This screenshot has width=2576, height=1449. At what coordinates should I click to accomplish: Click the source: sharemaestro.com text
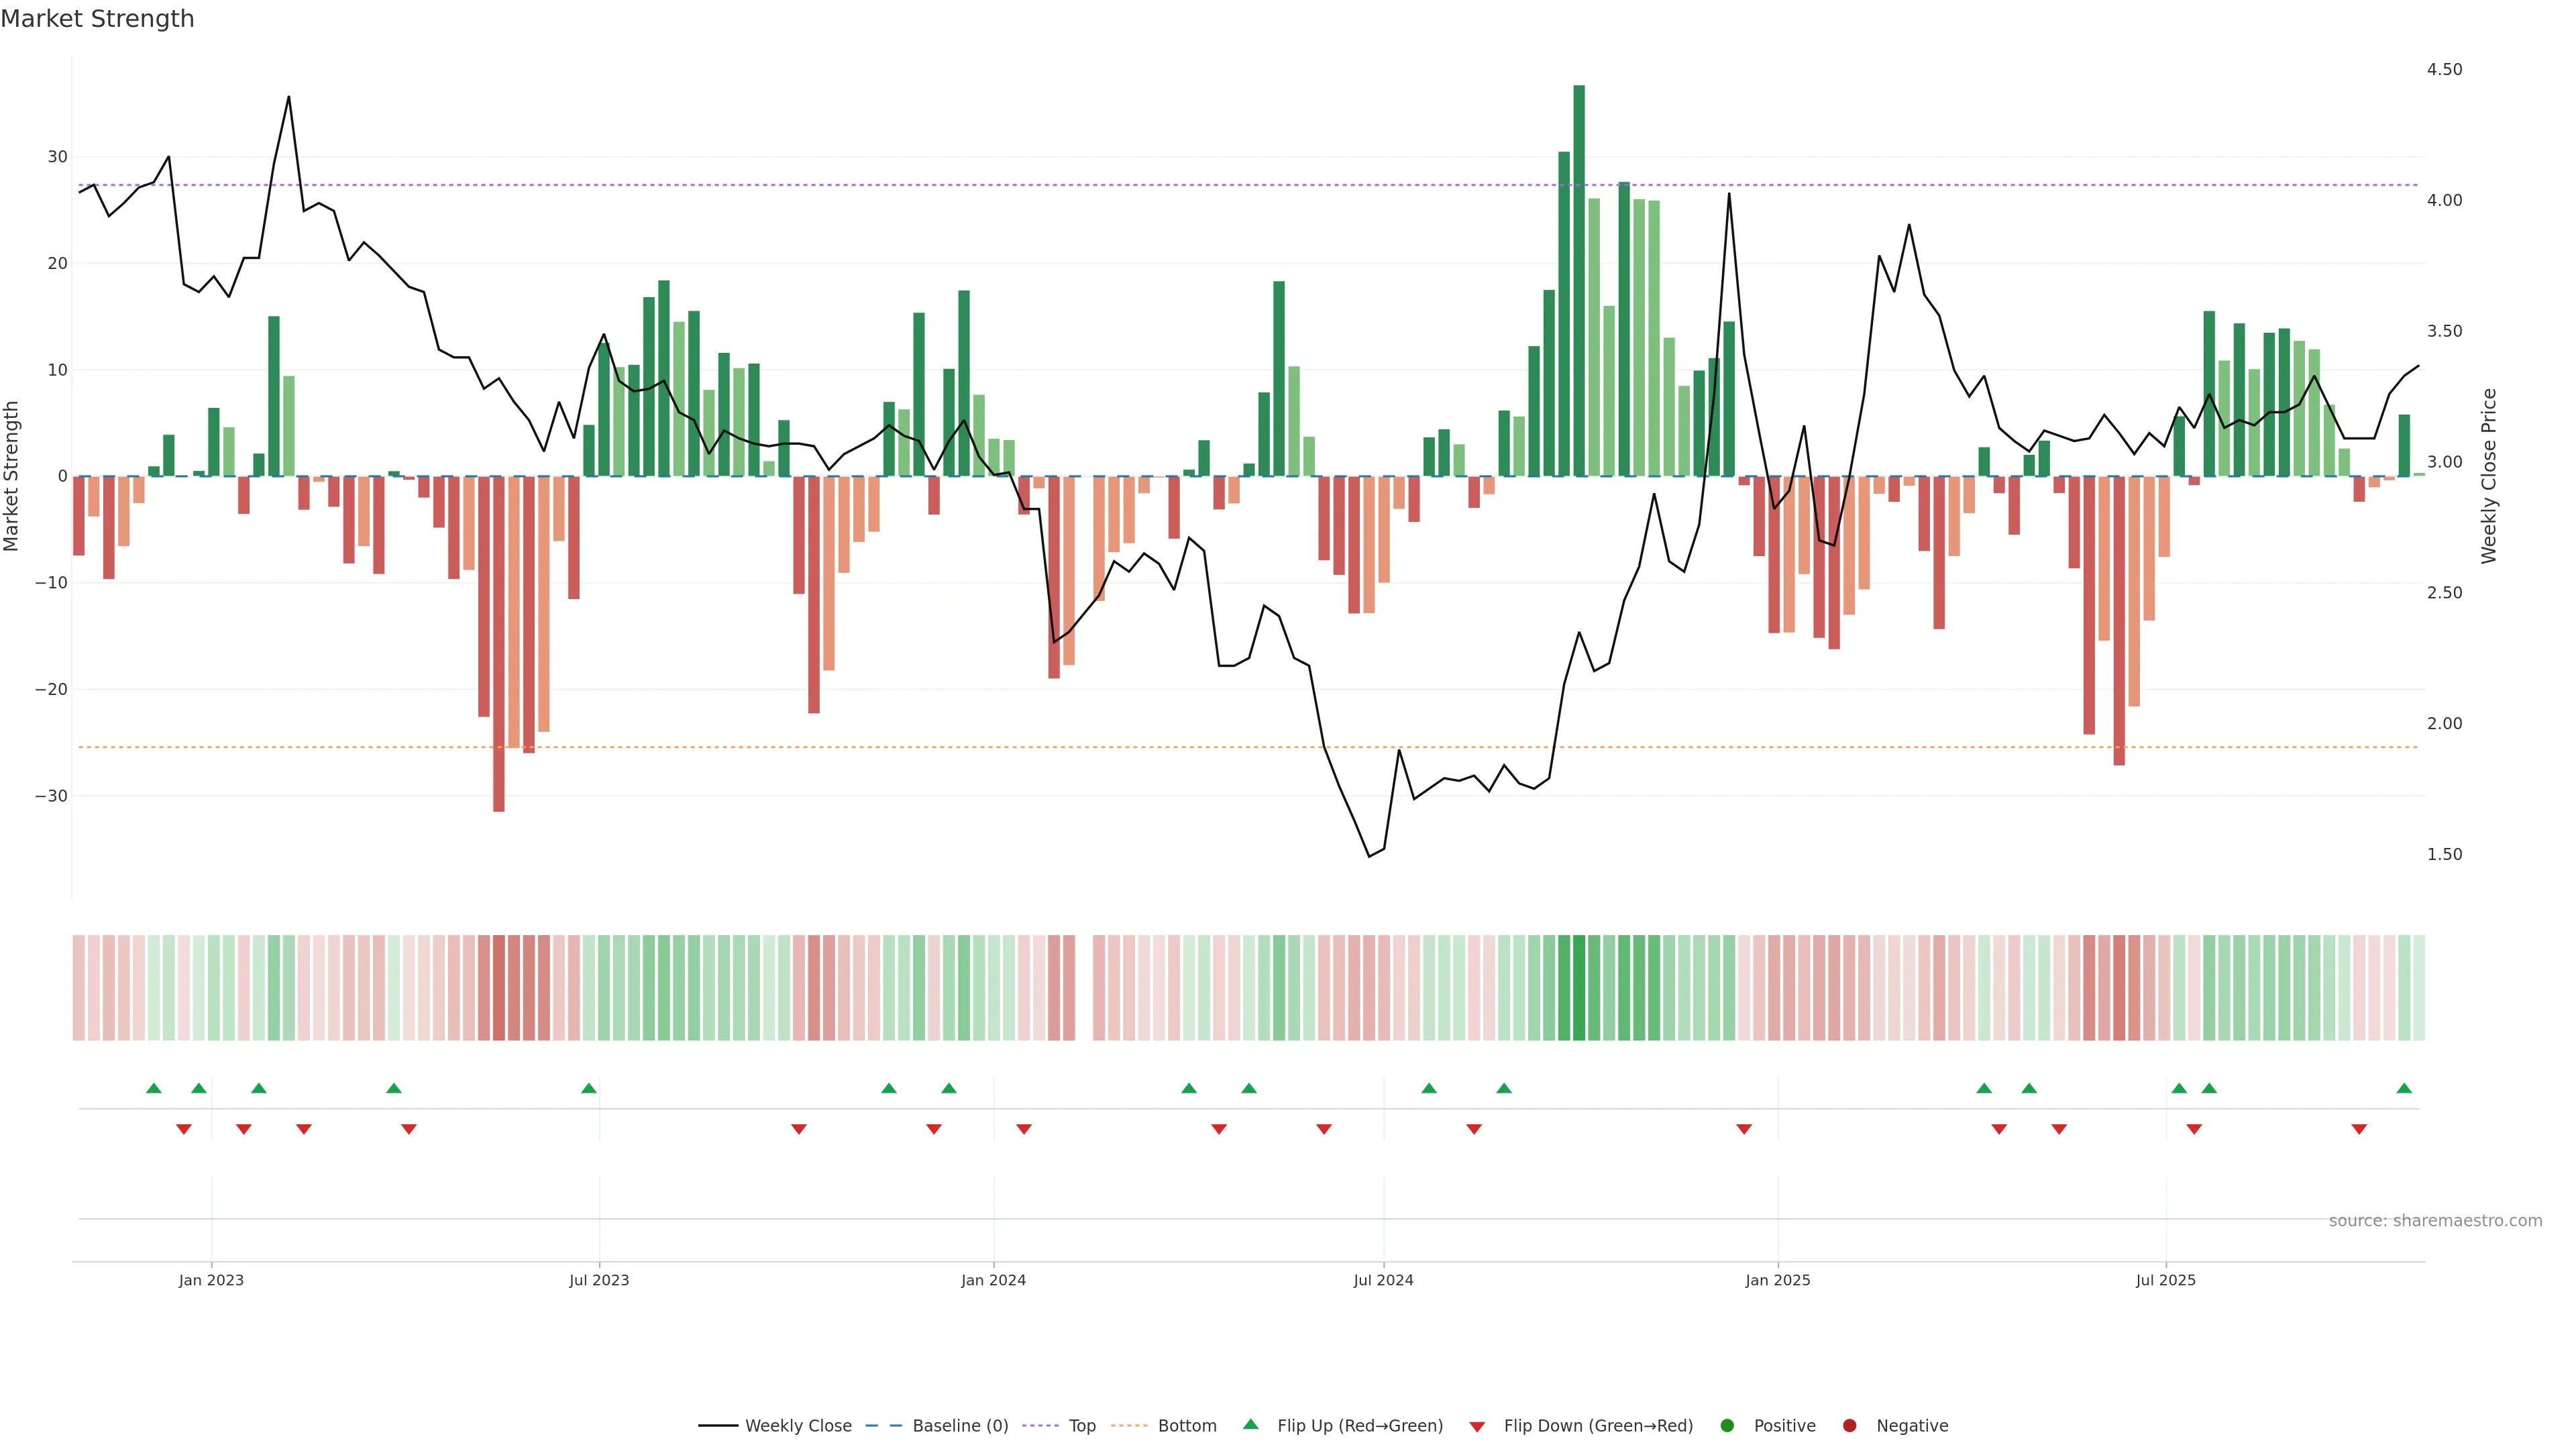[x=2435, y=1221]
